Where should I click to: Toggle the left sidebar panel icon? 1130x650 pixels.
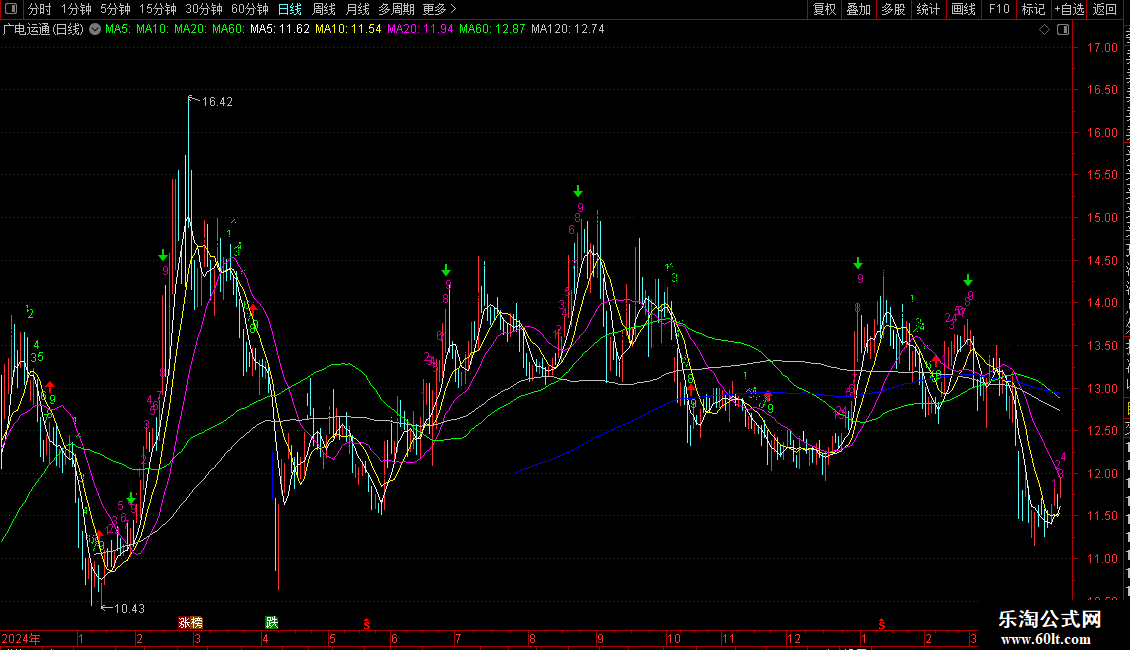[x=11, y=9]
